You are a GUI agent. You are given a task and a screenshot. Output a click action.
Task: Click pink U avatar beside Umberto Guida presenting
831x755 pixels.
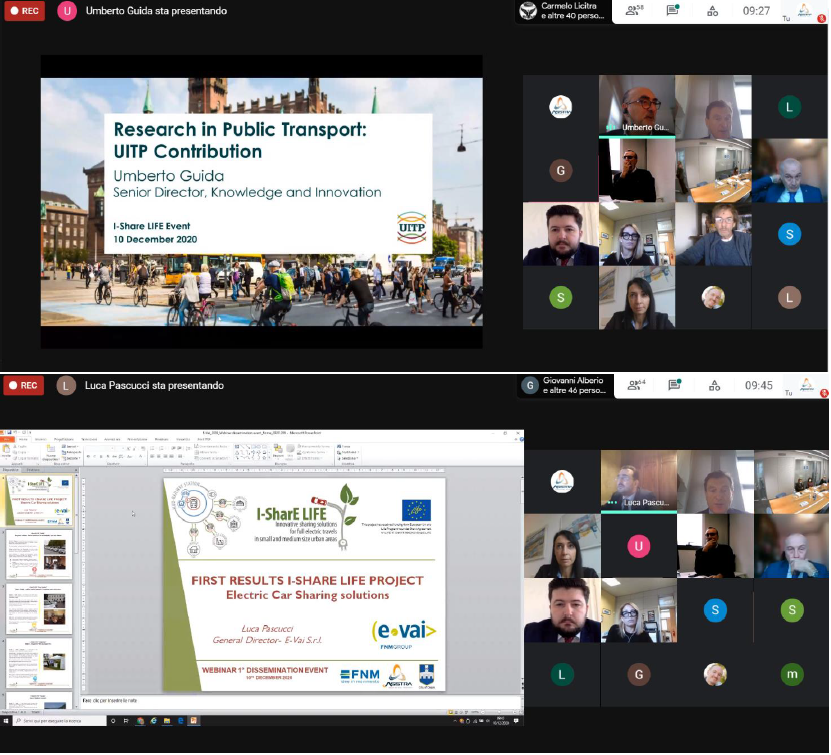(x=67, y=11)
